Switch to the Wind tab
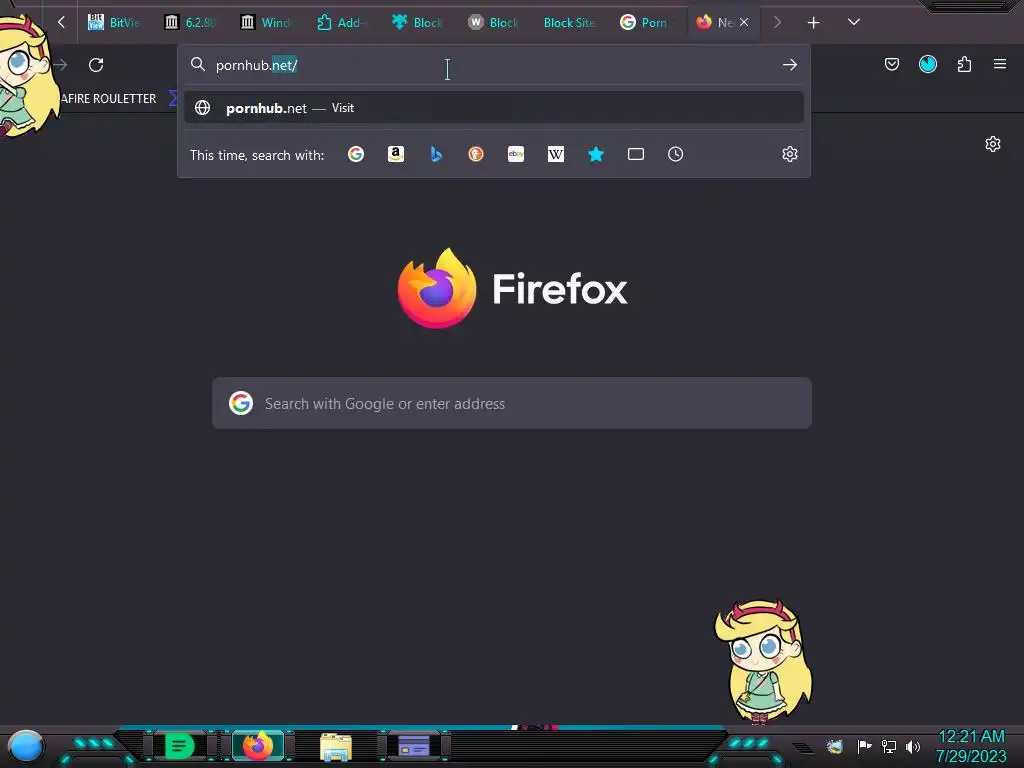1024x768 pixels. (x=266, y=23)
